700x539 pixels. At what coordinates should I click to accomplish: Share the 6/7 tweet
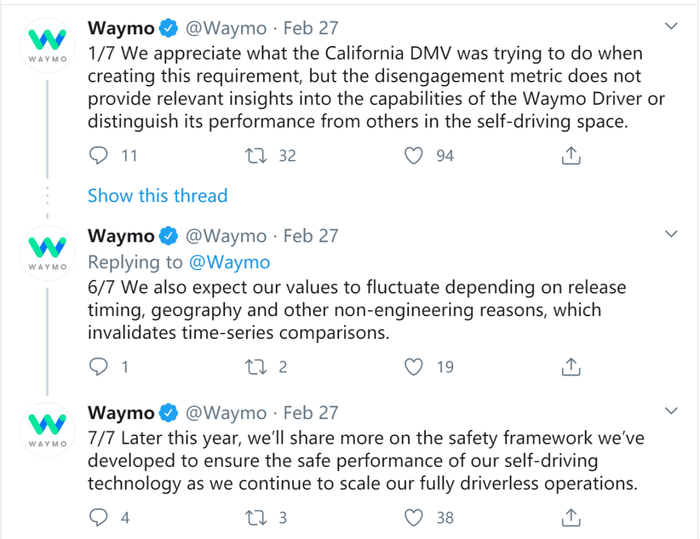571,367
